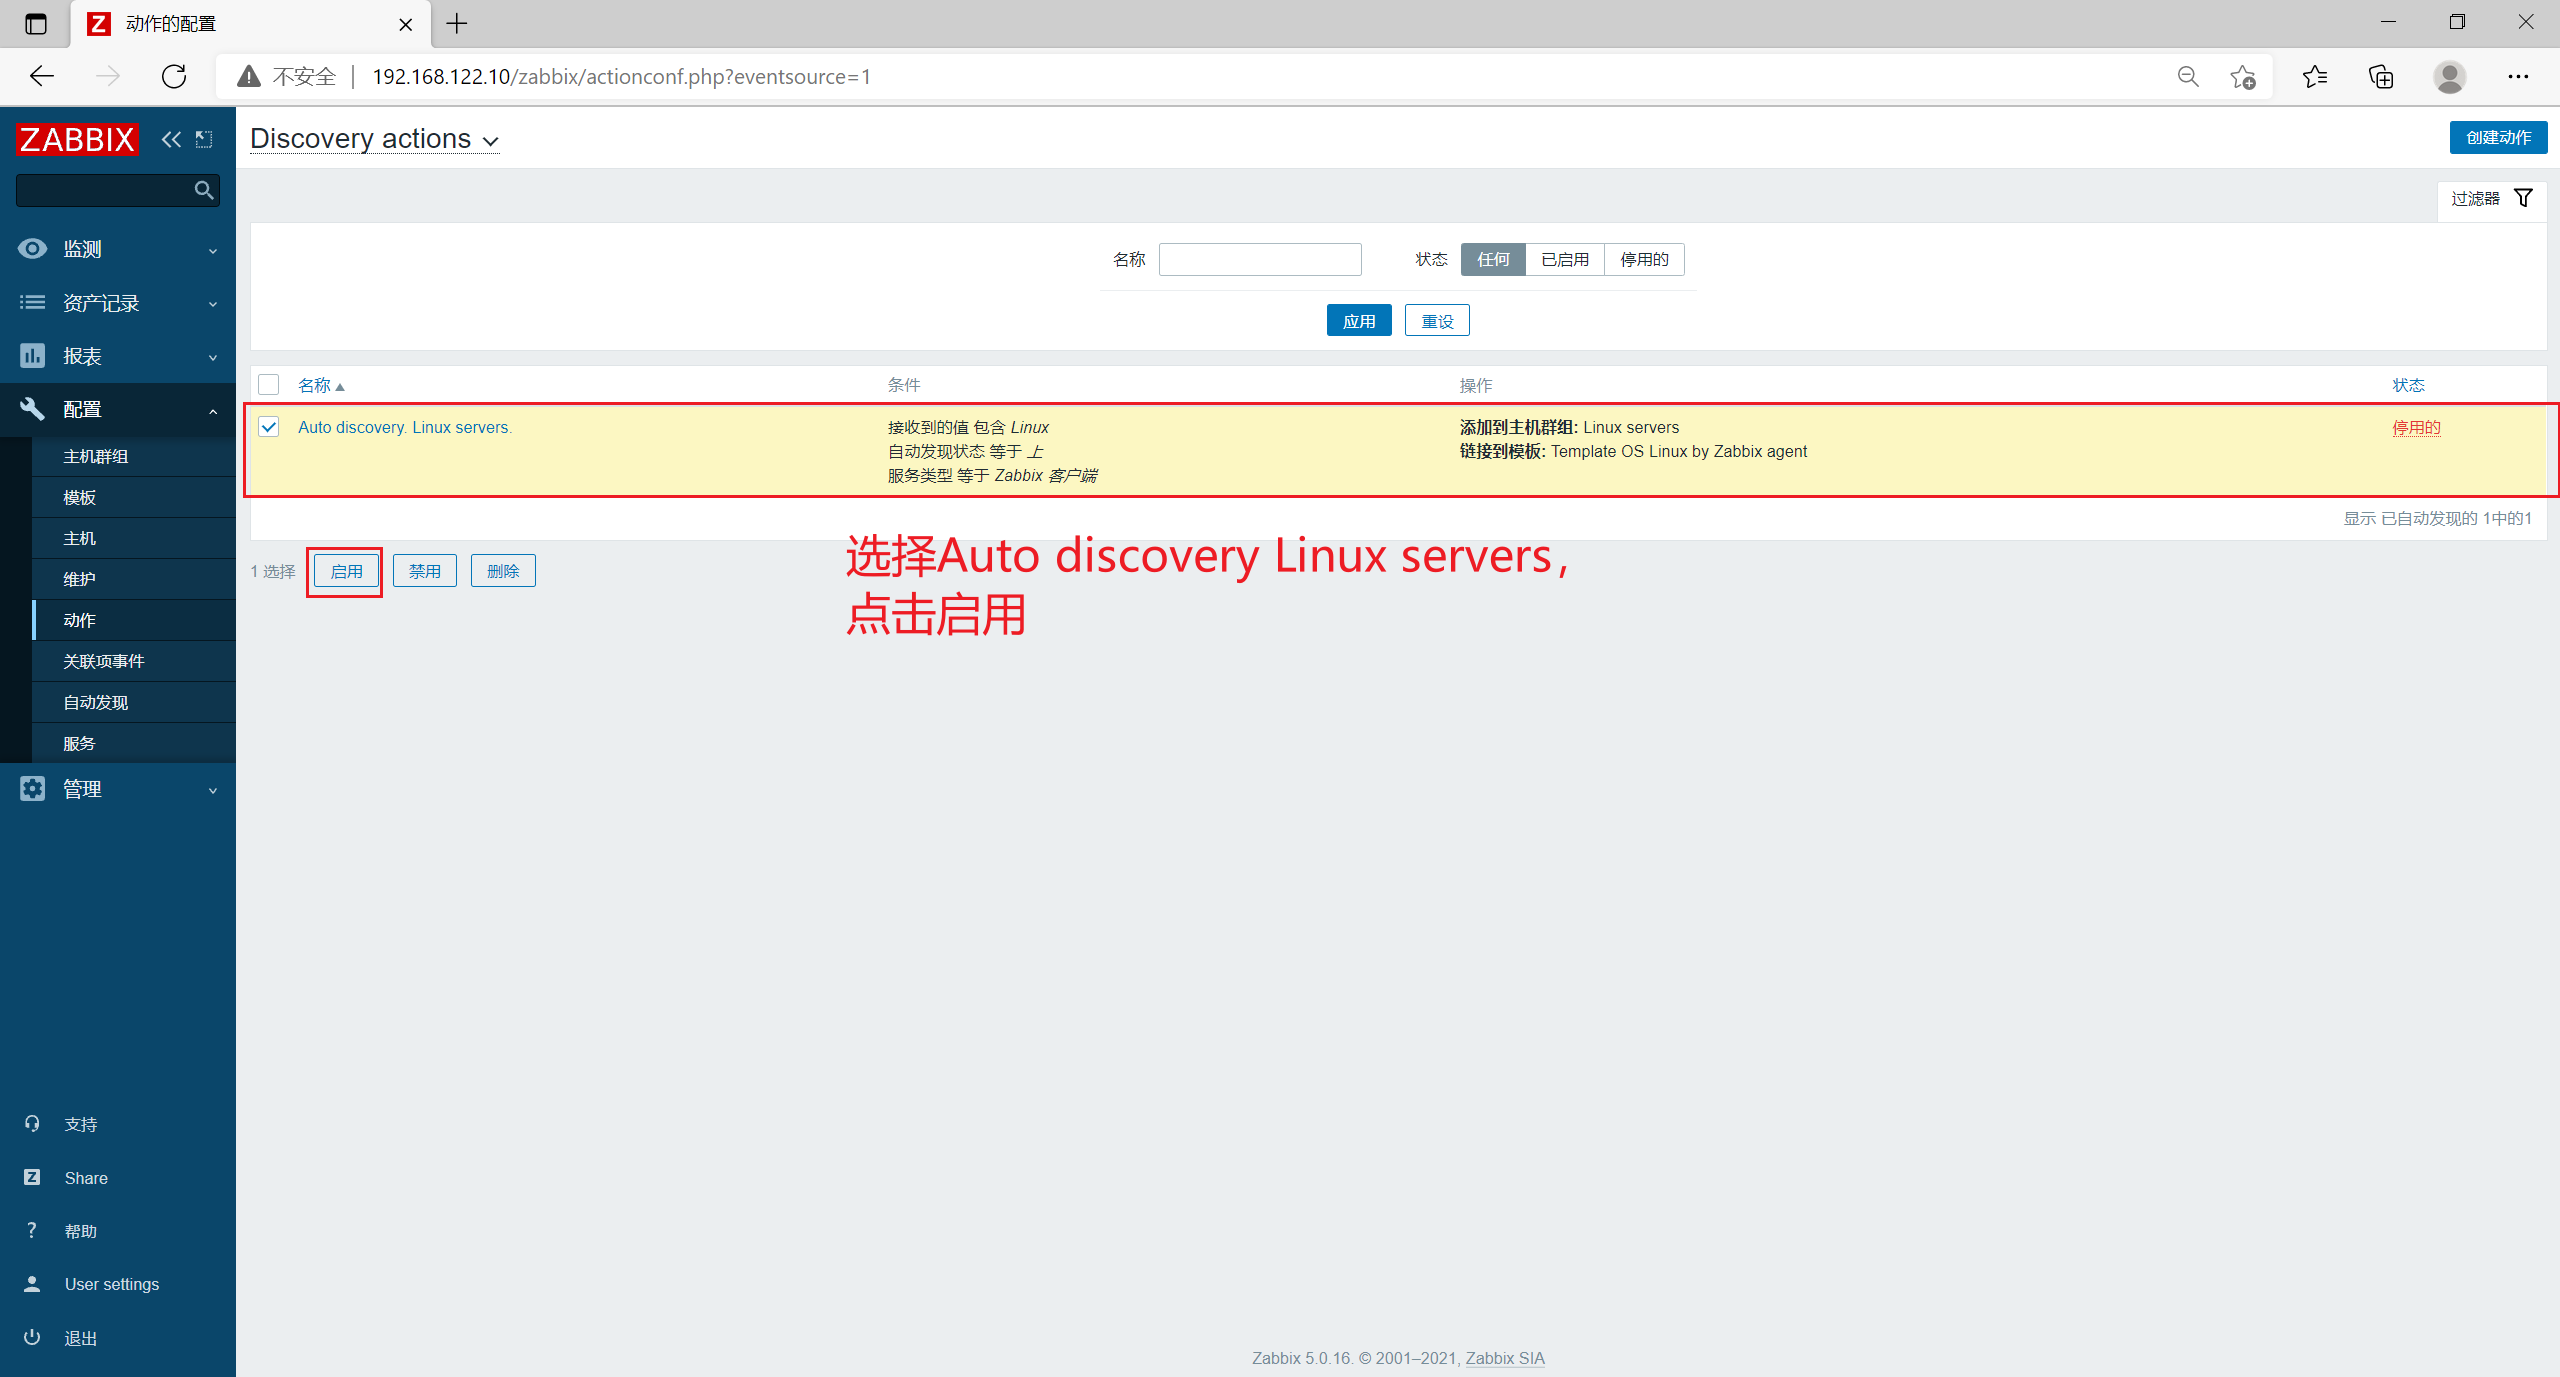Open 模板 submenu item

click(134, 497)
